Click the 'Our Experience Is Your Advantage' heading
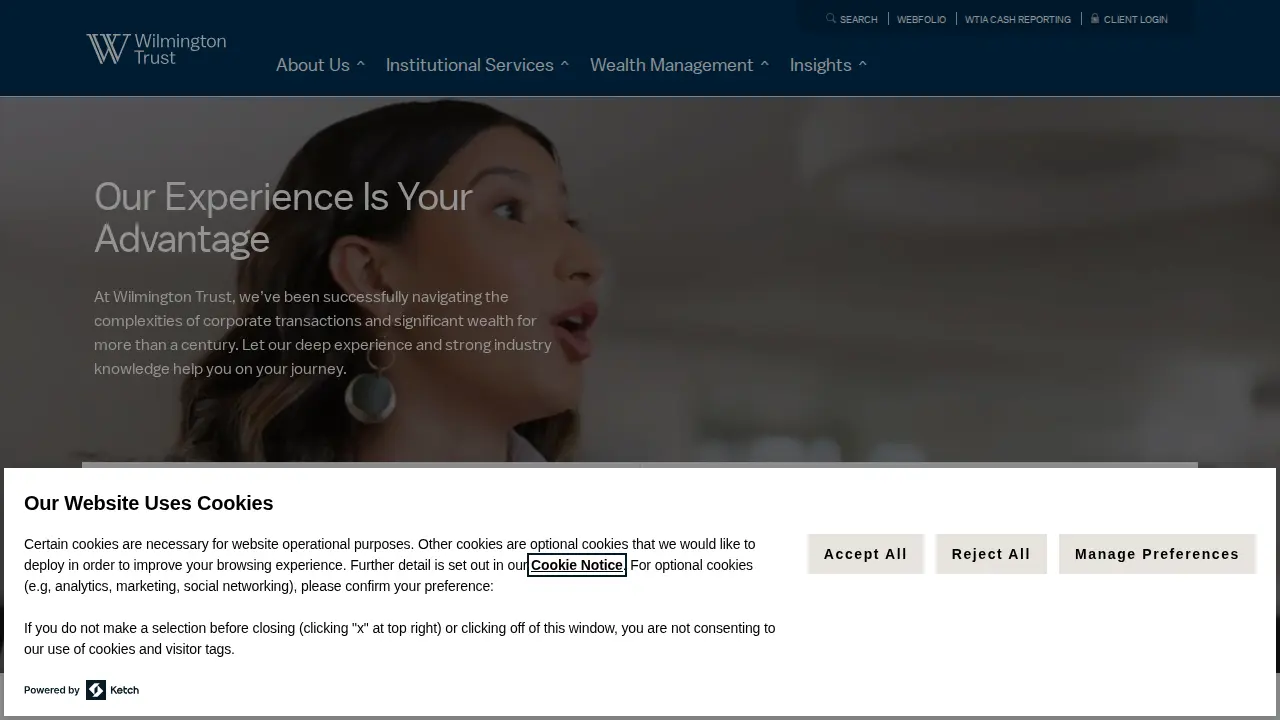The image size is (1280, 720). click(x=283, y=218)
